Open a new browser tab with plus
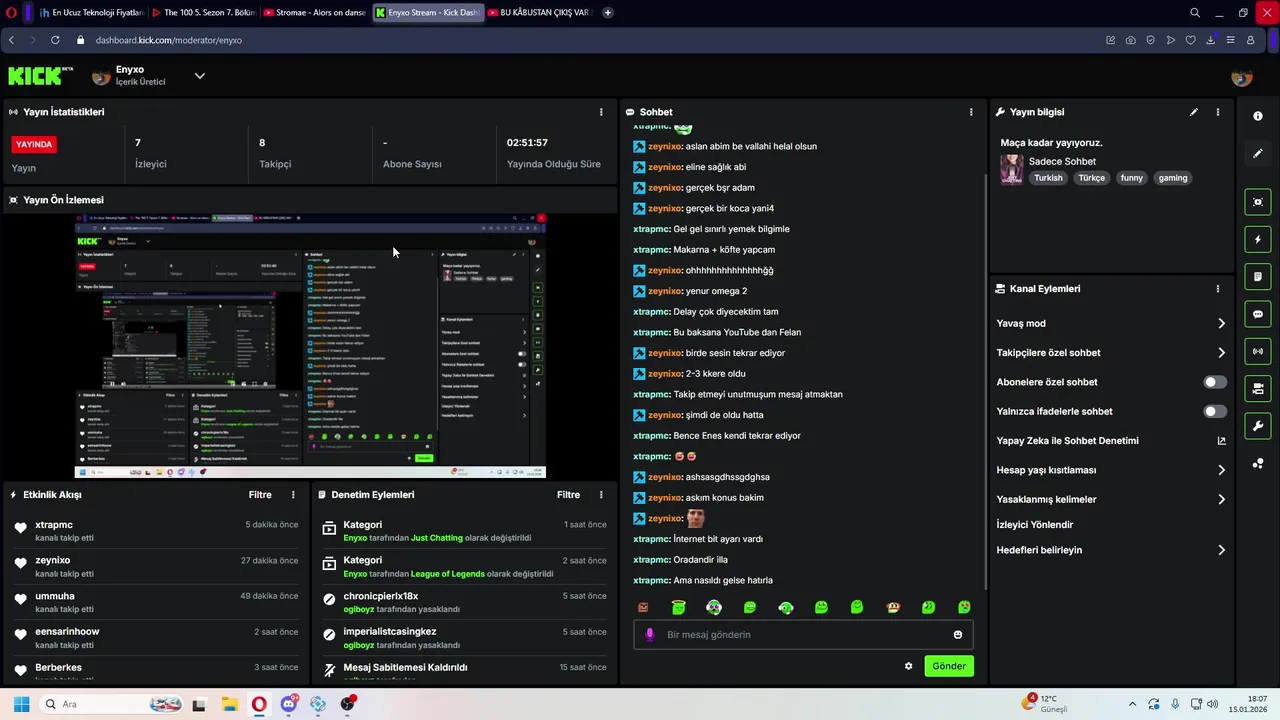The height and width of the screenshot is (720, 1280). [x=608, y=13]
